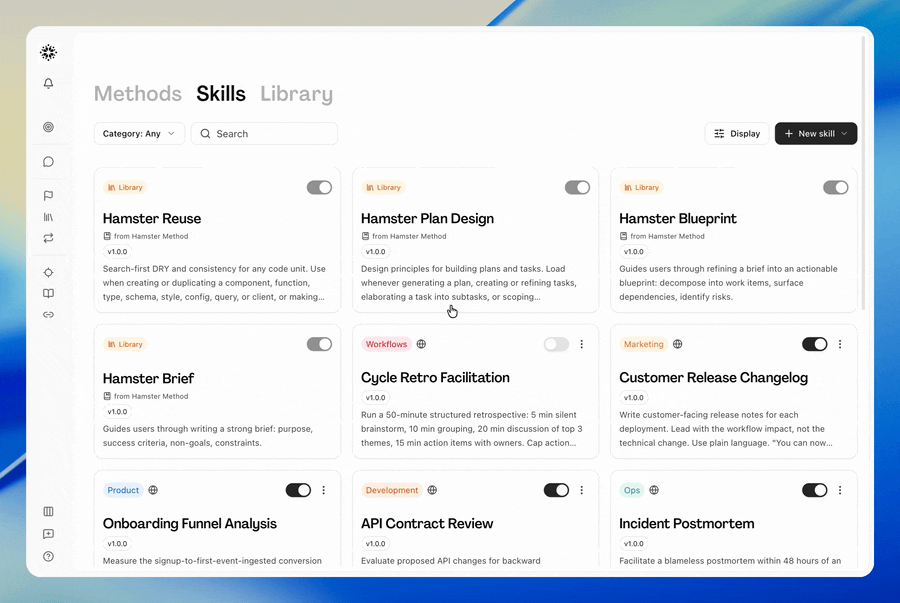Click globe icon on Cycle Retro Facilitation card
Viewport: 900px width, 603px height.
point(421,344)
